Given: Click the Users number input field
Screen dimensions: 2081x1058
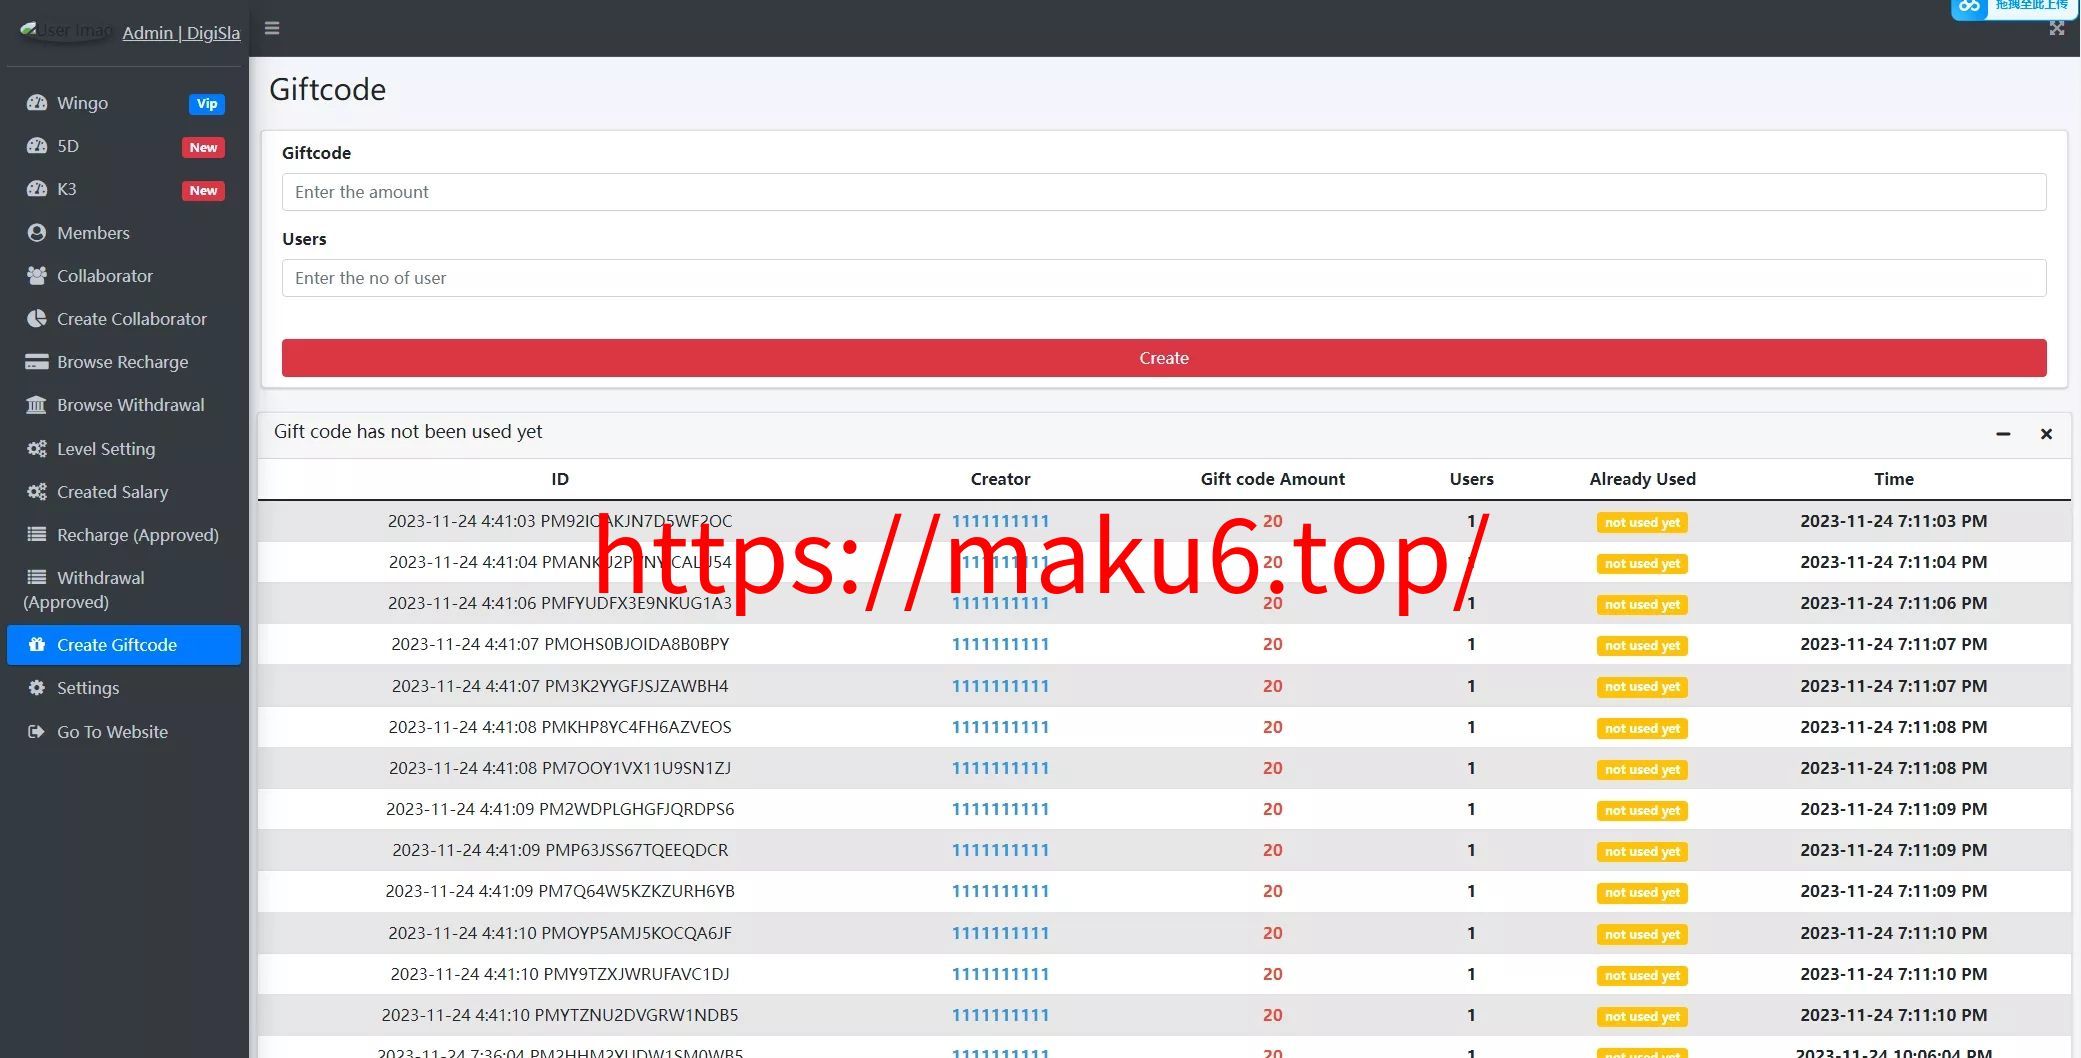Looking at the screenshot, I should point(1164,278).
